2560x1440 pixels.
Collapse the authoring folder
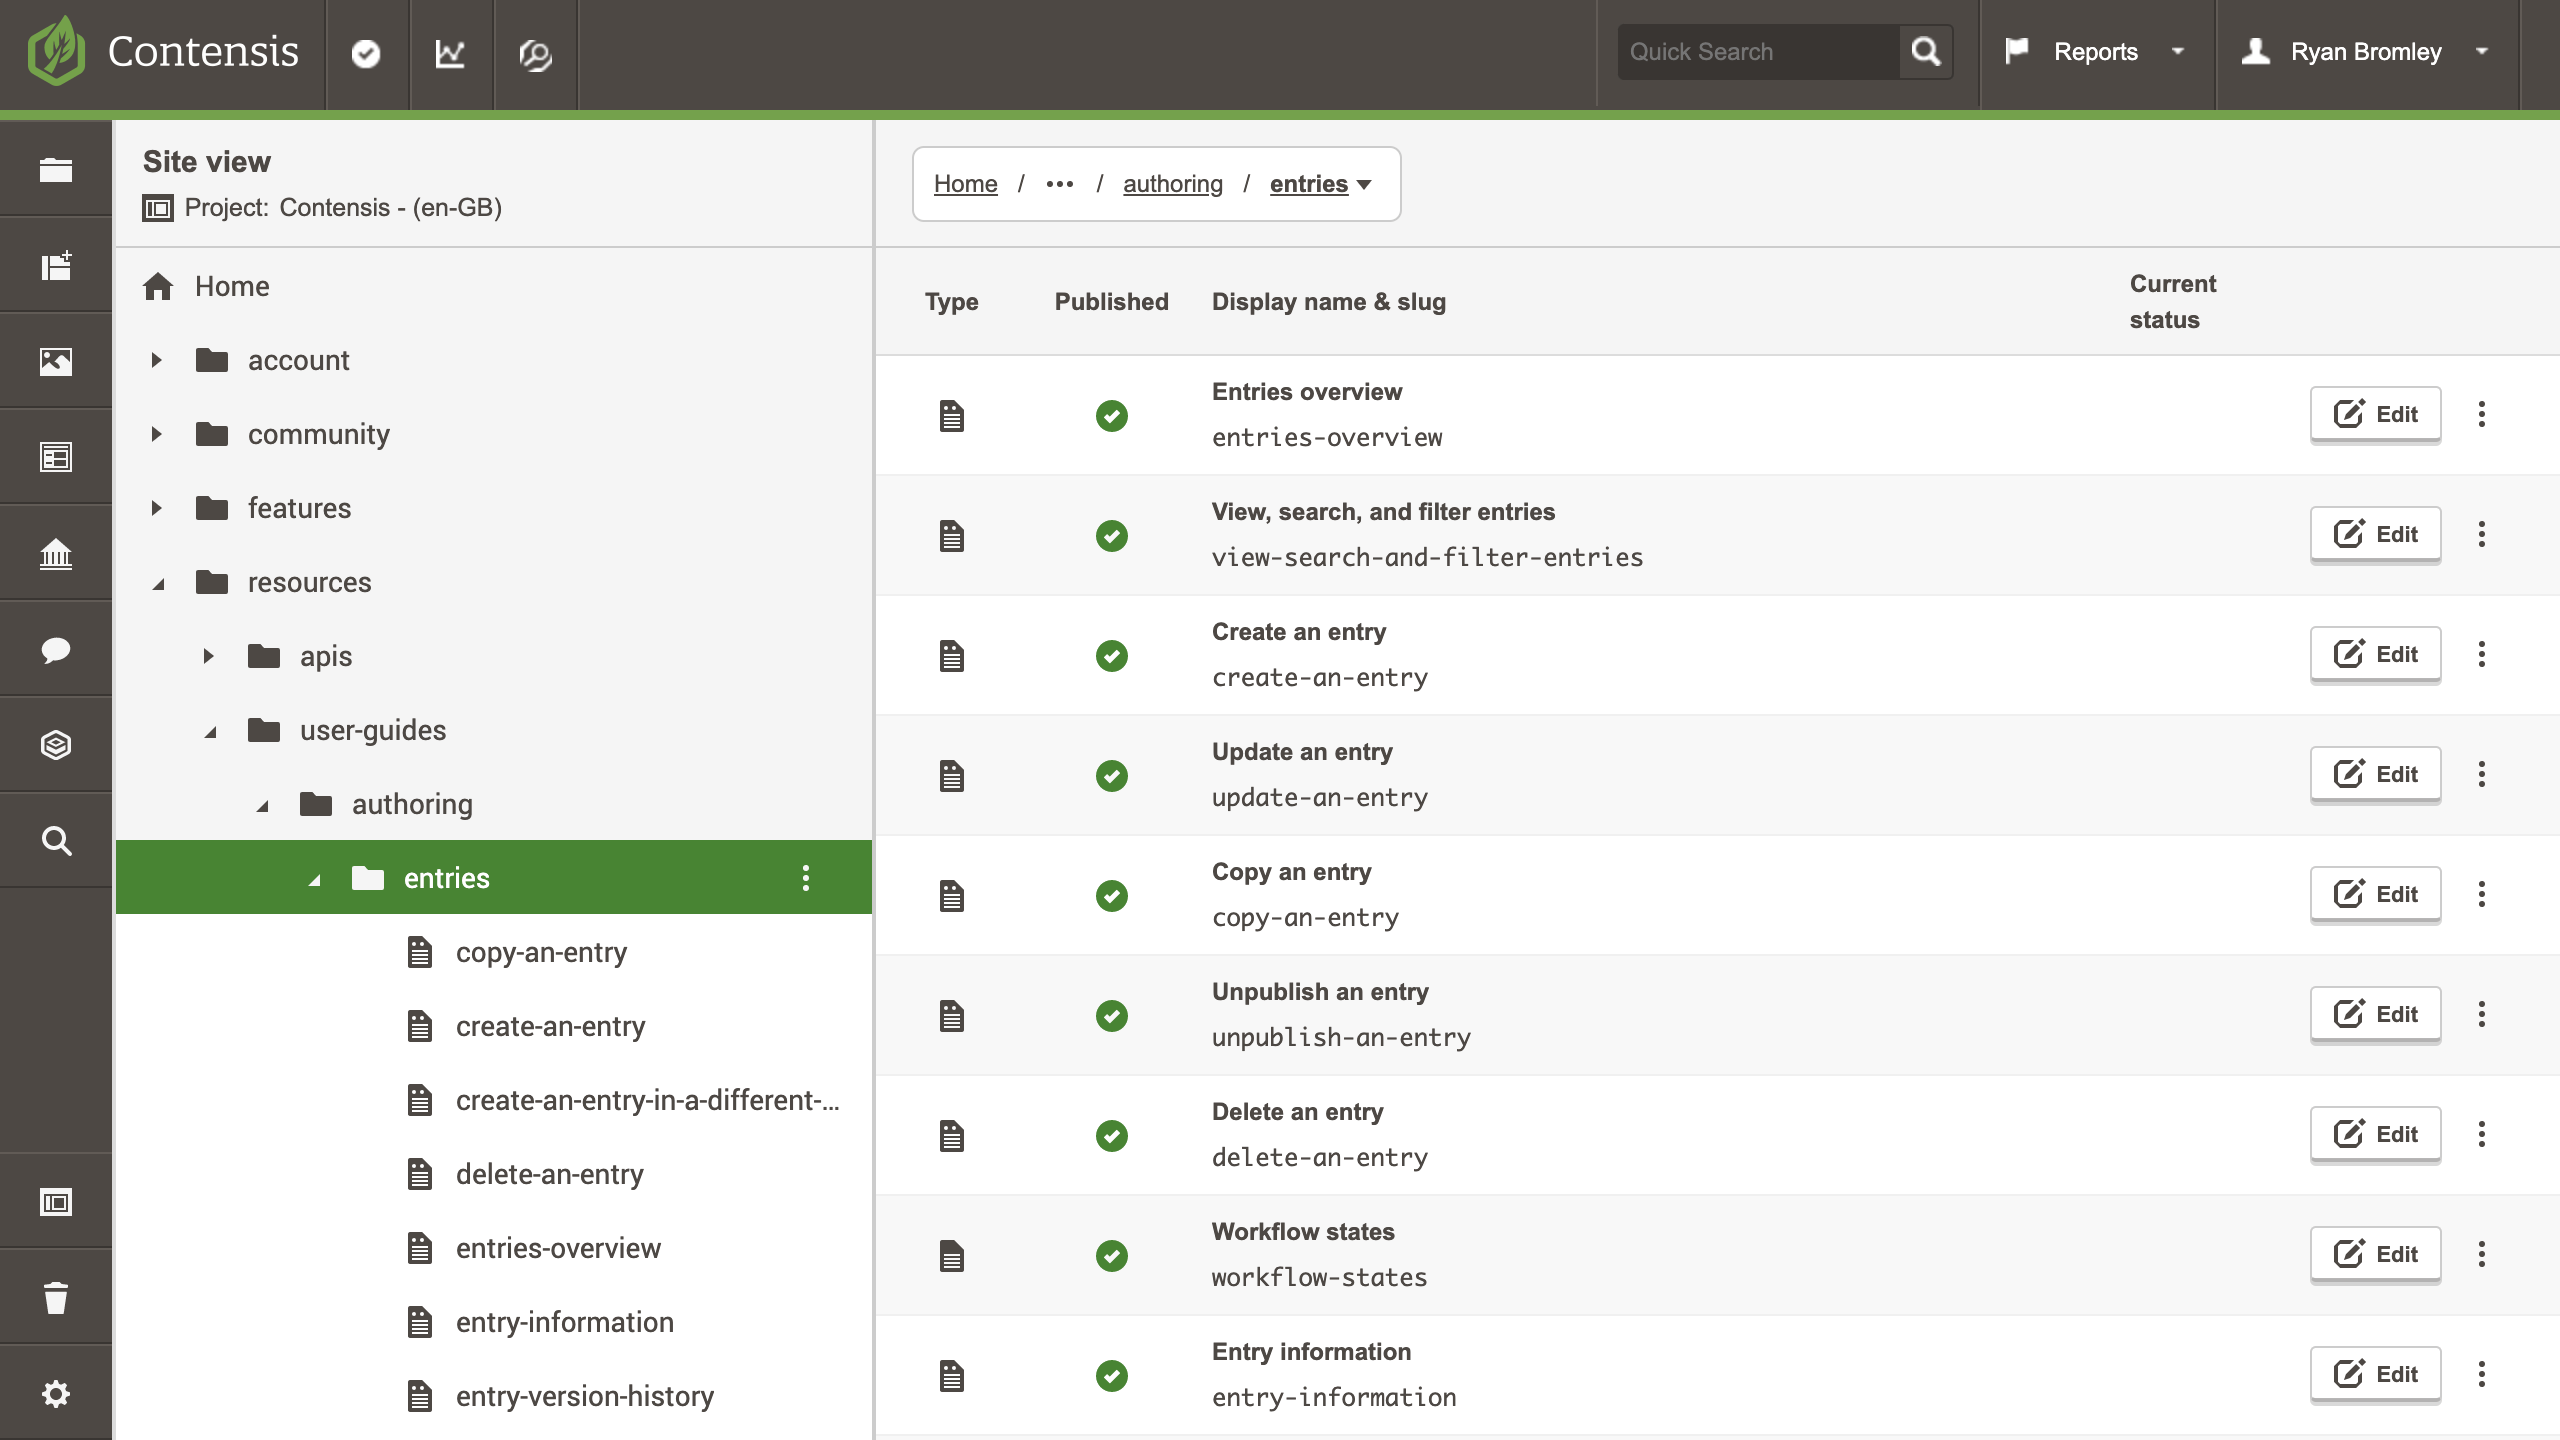[262, 806]
